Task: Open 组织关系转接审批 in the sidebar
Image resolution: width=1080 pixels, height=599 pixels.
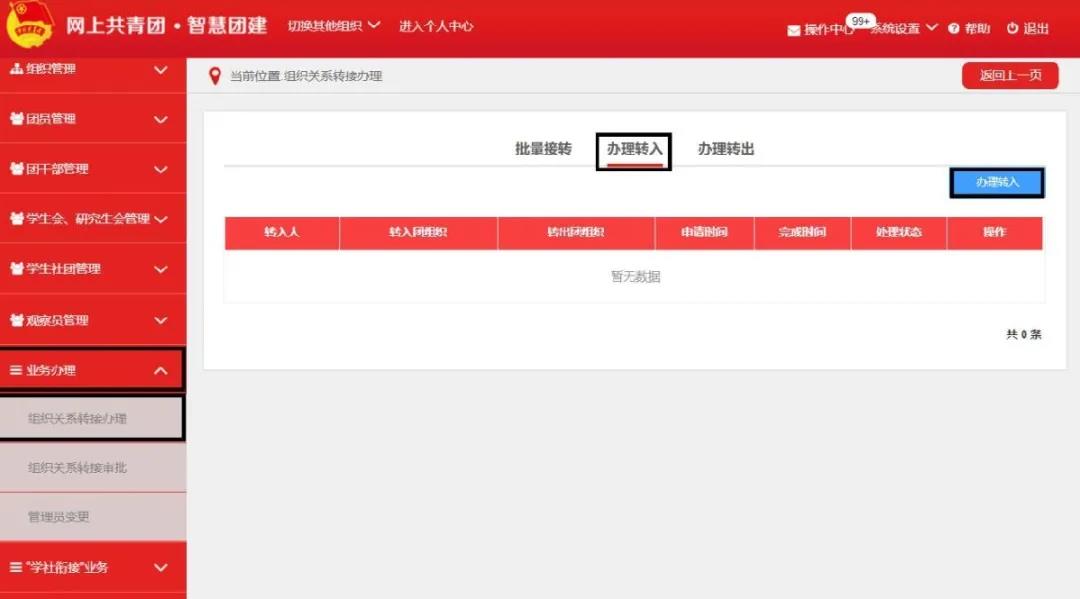Action: [x=78, y=468]
